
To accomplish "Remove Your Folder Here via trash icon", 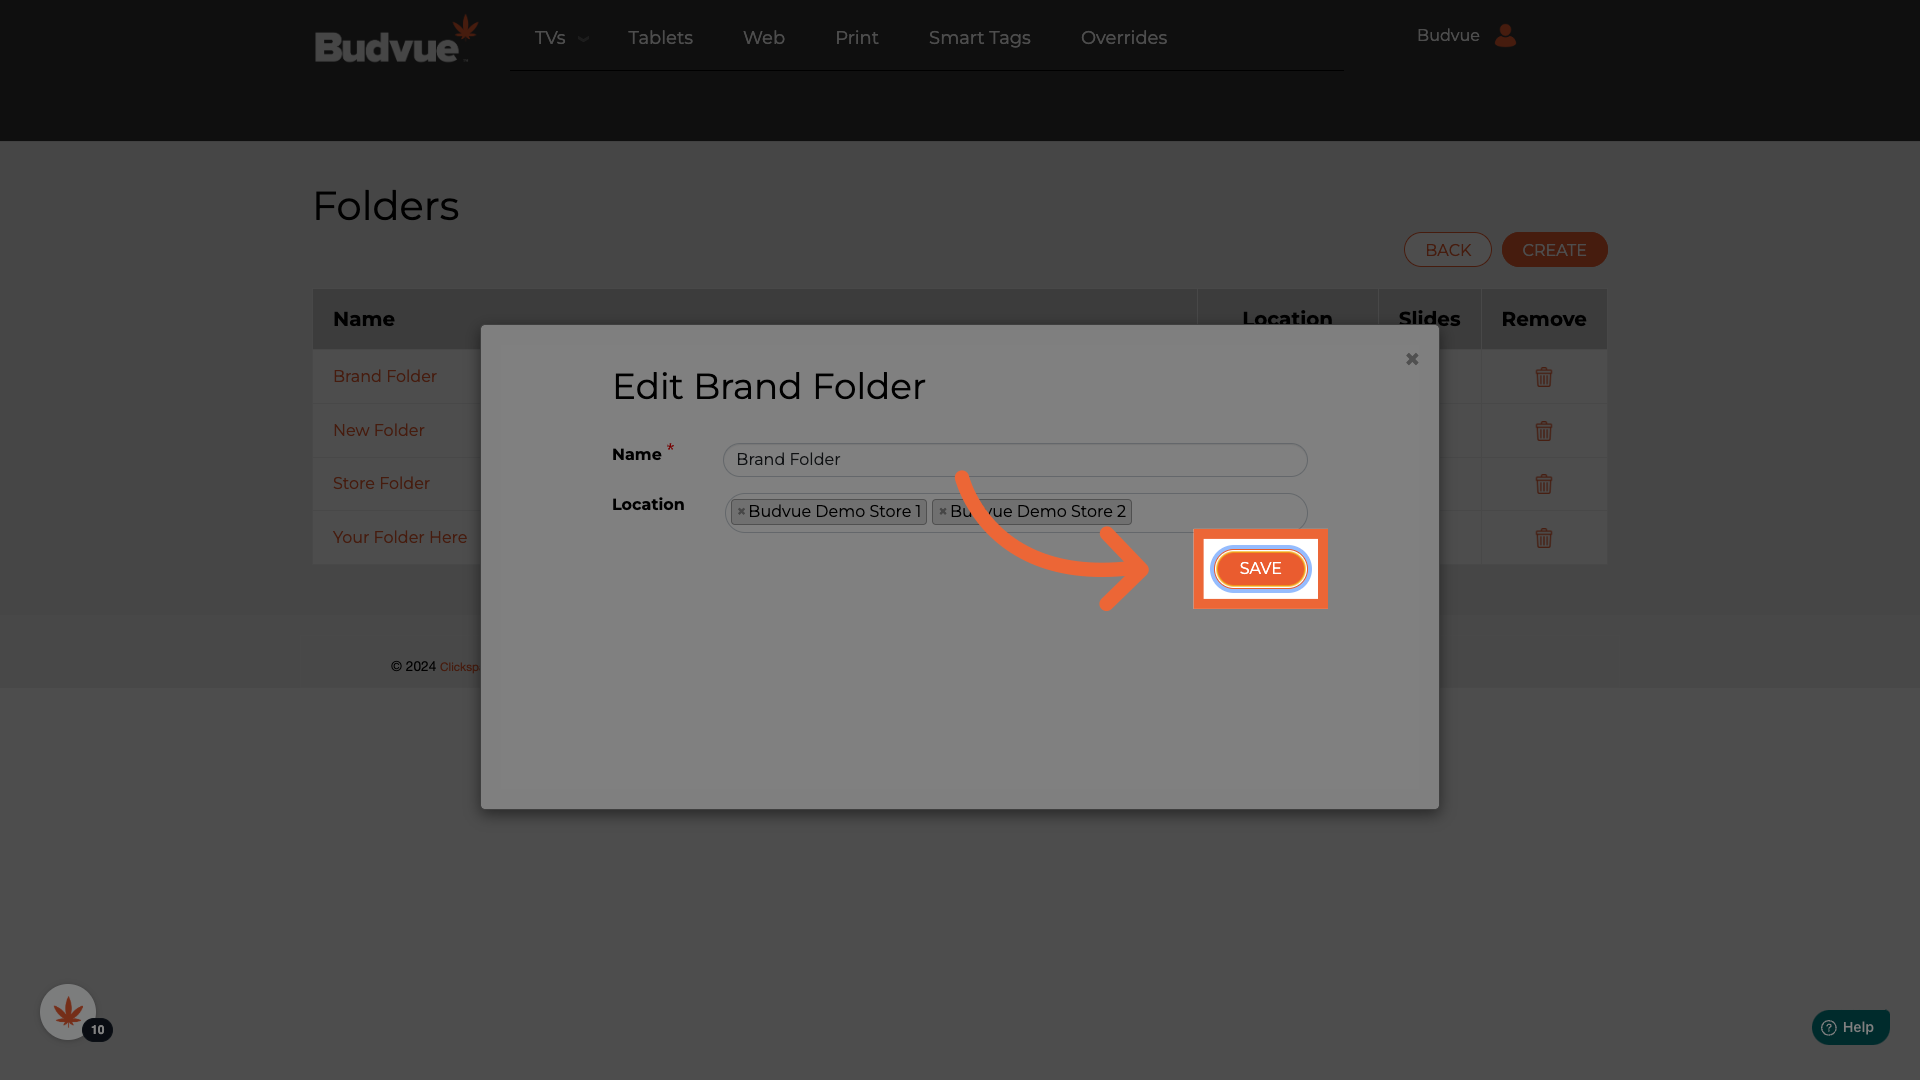I will pos(1543,538).
